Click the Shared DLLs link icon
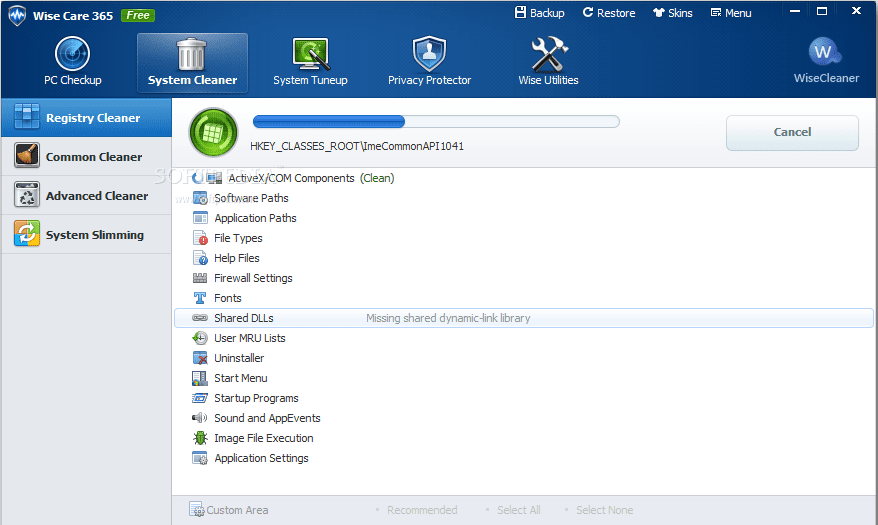Screen dimensions: 878x525 tap(200, 318)
